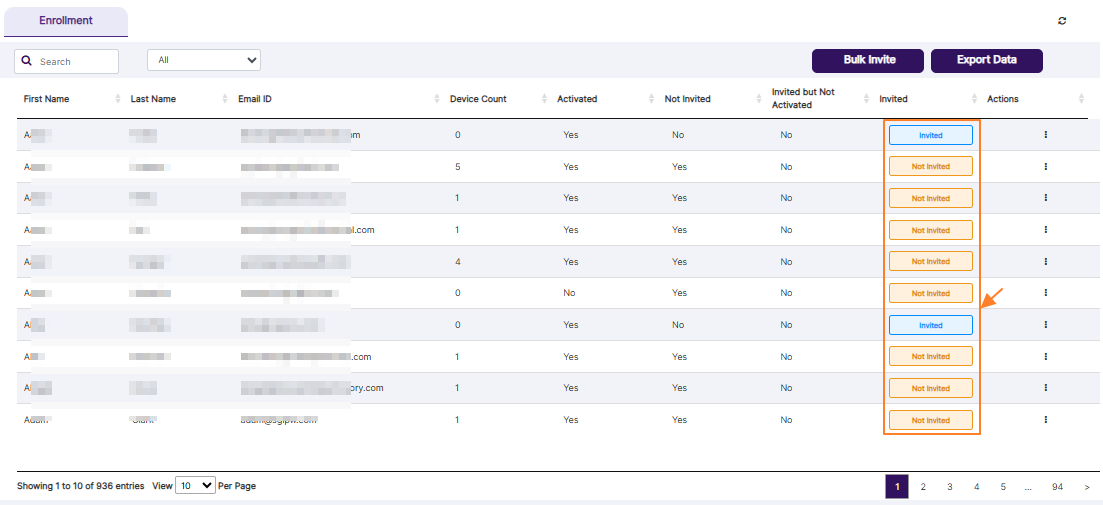Sort the Activated column
Viewport: 1103px width, 505px height.
tap(652, 99)
